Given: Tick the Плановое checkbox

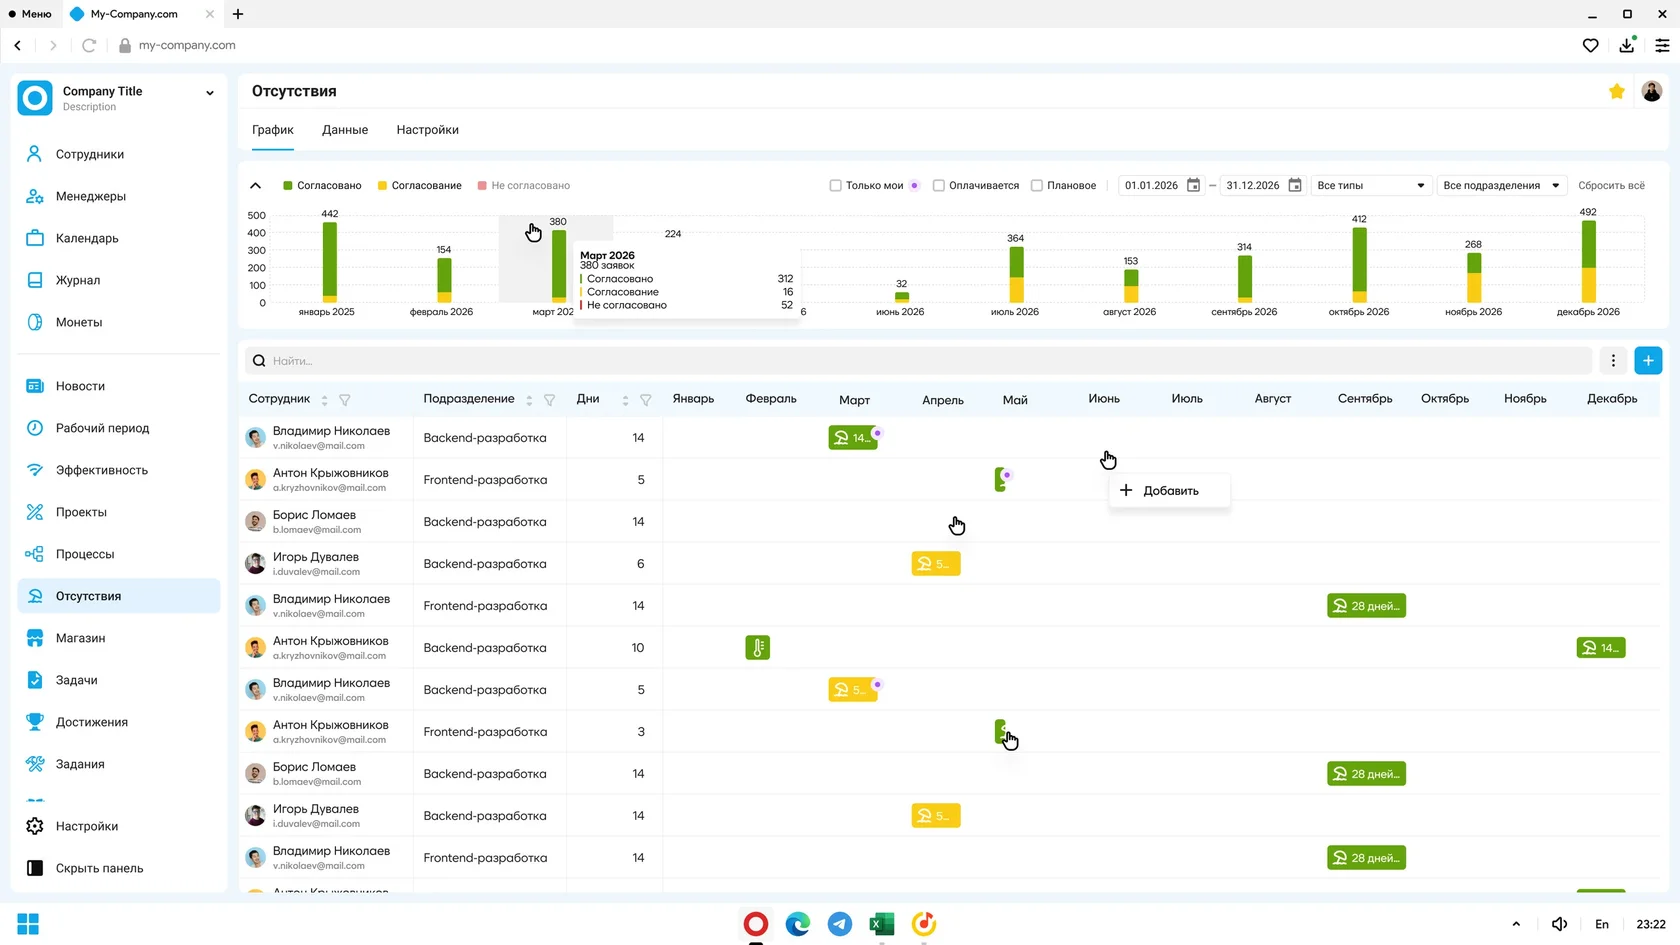Looking at the screenshot, I should tap(1037, 185).
